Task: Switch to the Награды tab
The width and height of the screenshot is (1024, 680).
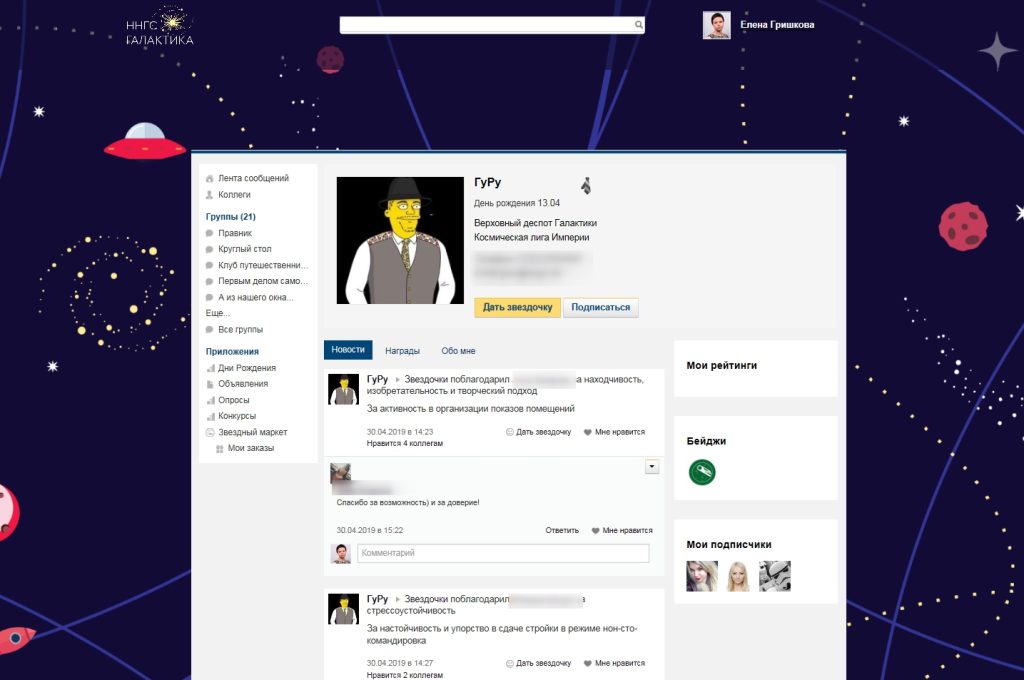Action: point(402,351)
